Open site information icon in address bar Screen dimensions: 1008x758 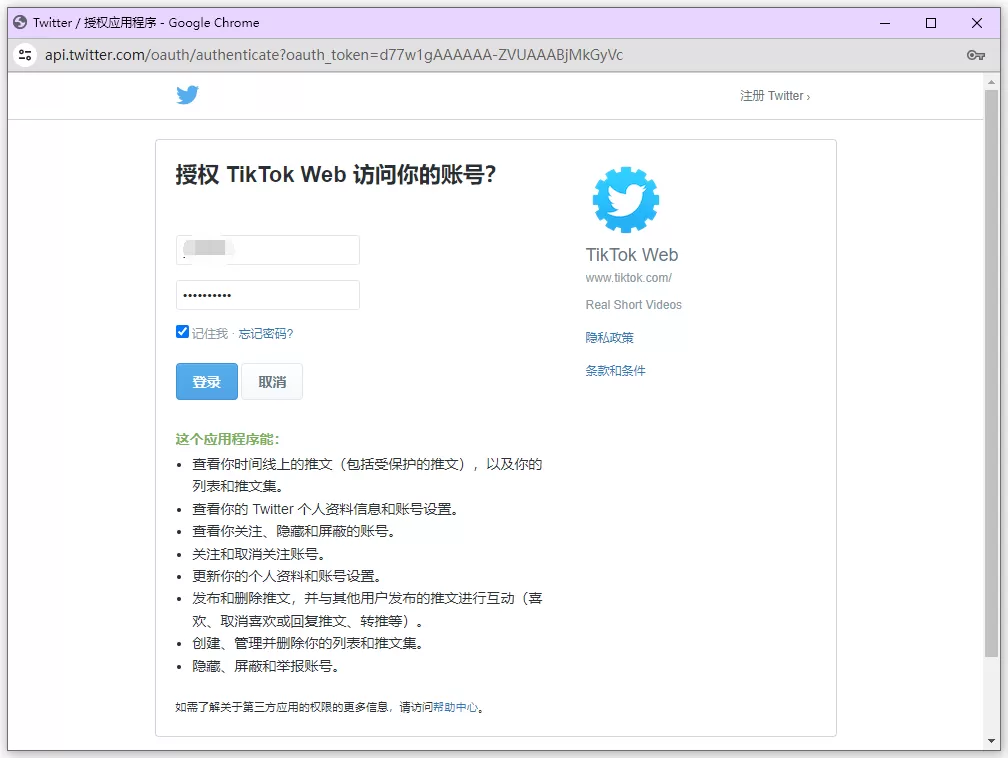pyautogui.click(x=25, y=55)
